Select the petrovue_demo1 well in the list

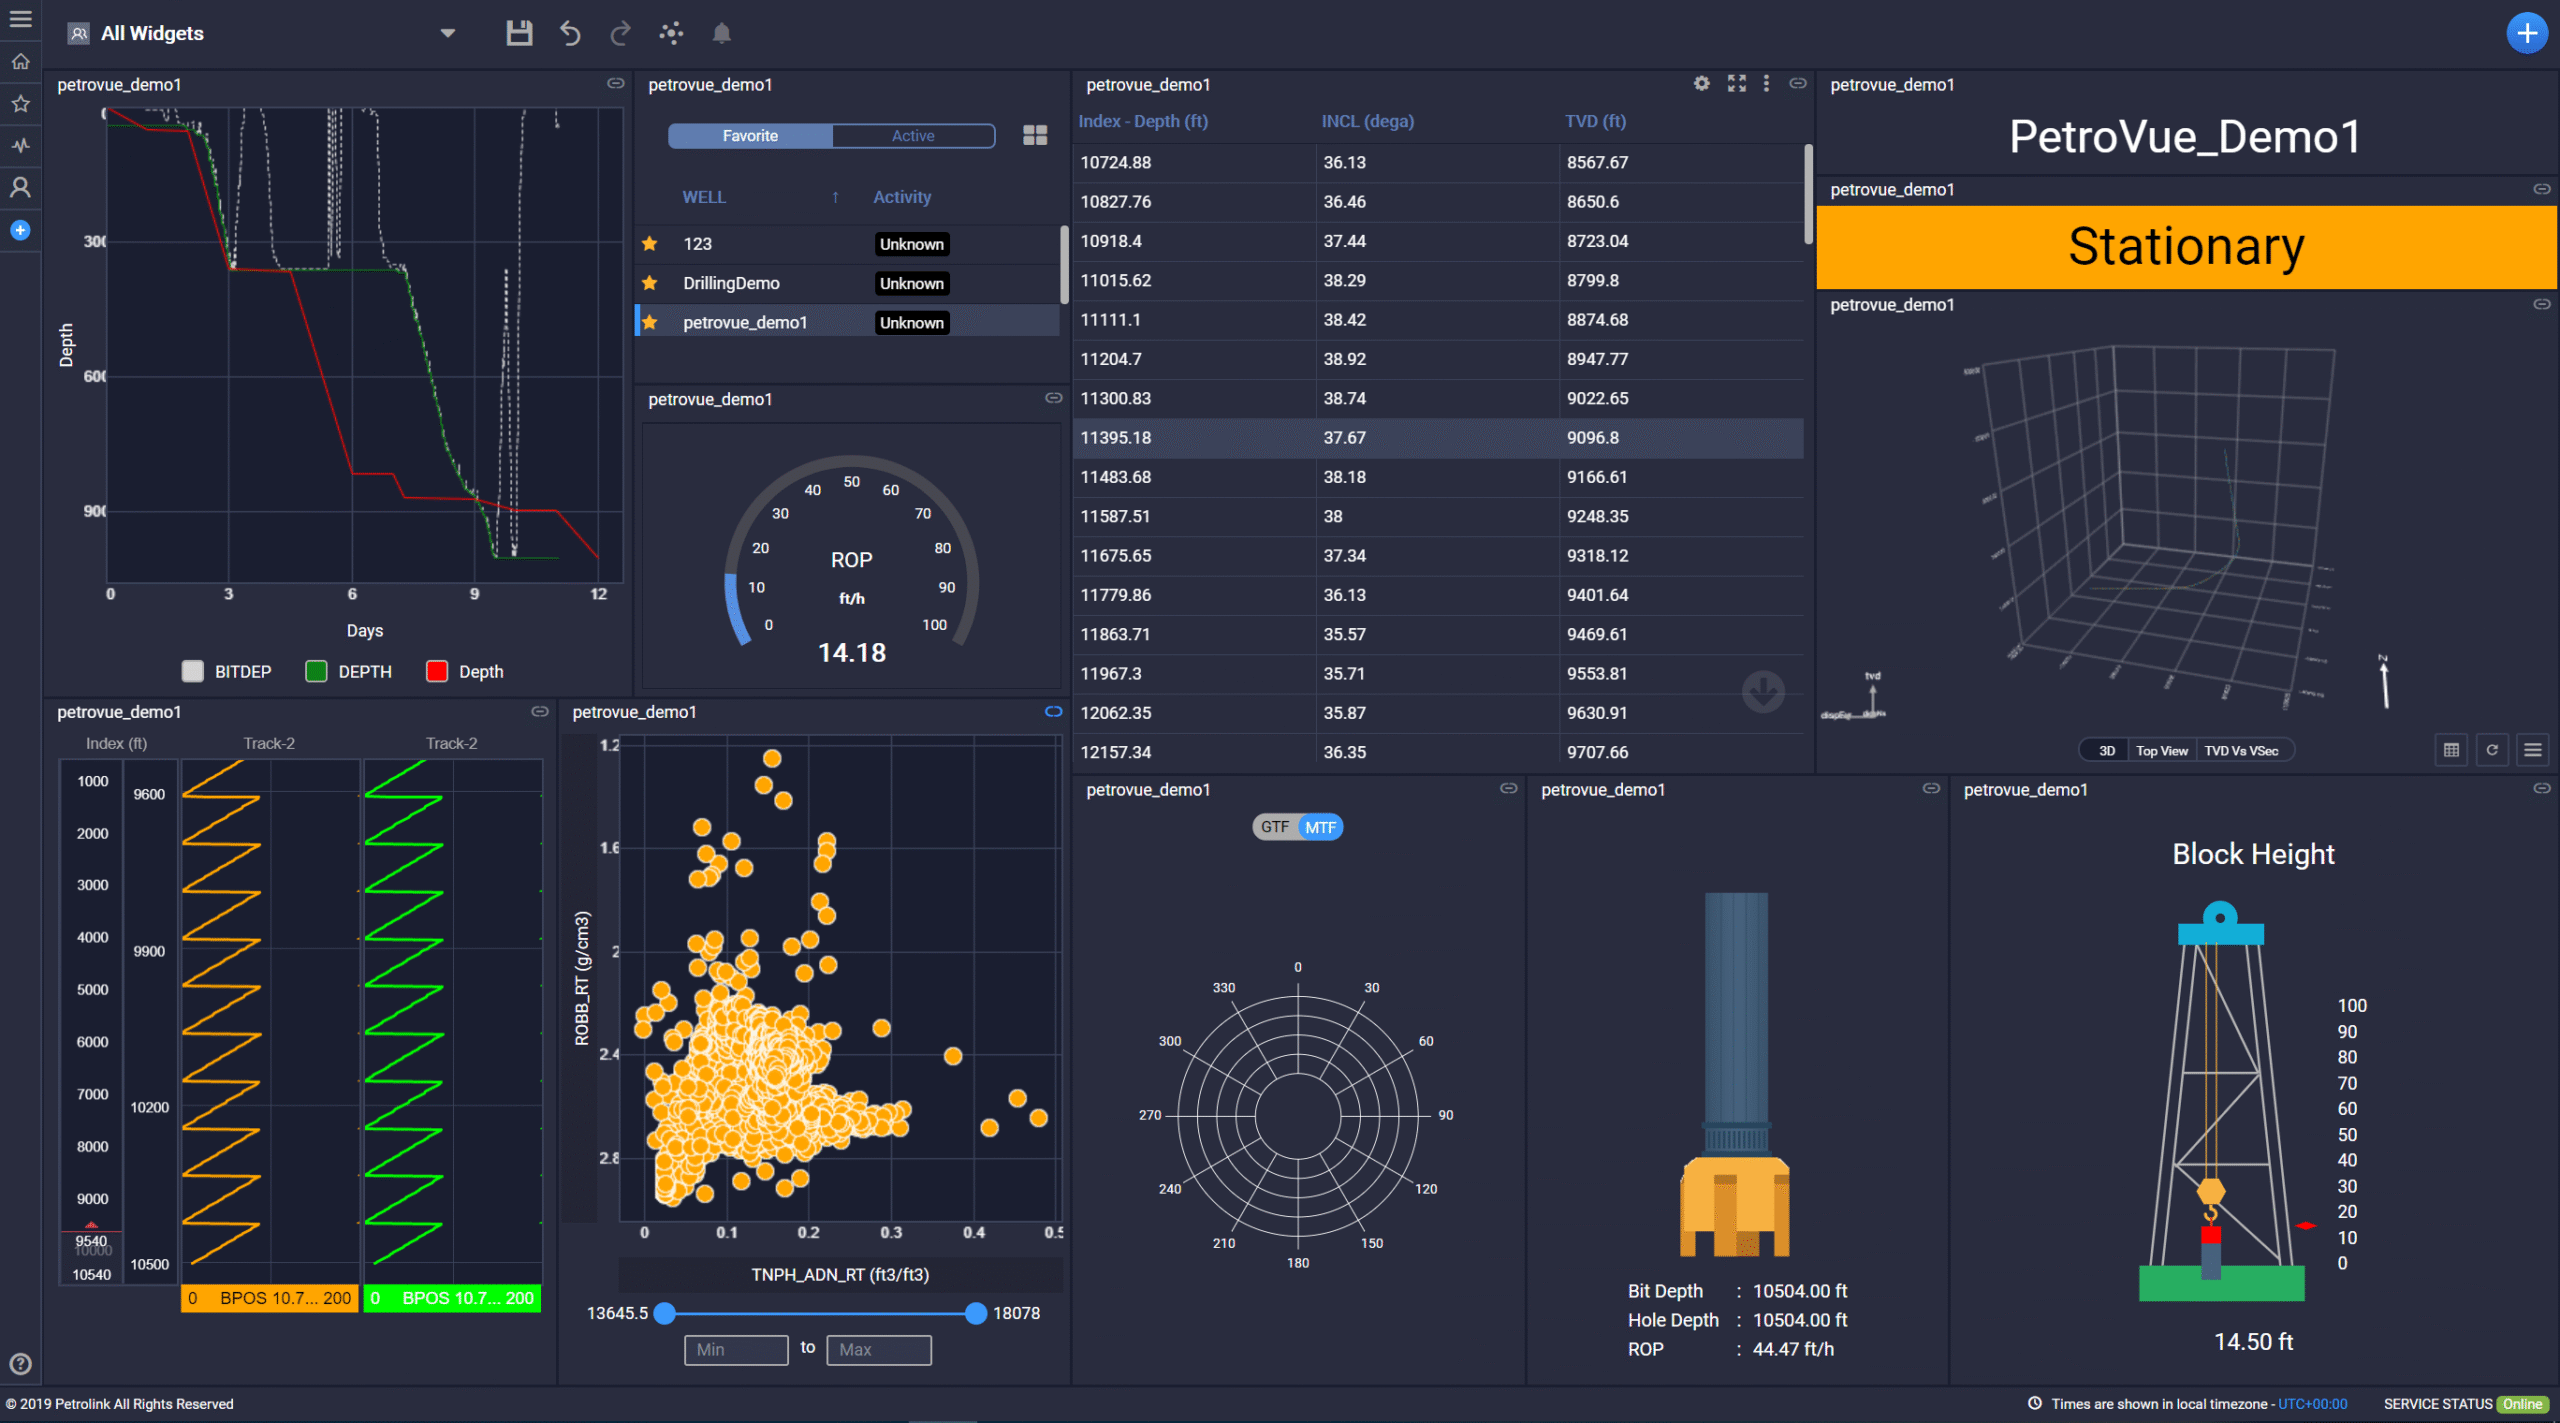[744, 322]
